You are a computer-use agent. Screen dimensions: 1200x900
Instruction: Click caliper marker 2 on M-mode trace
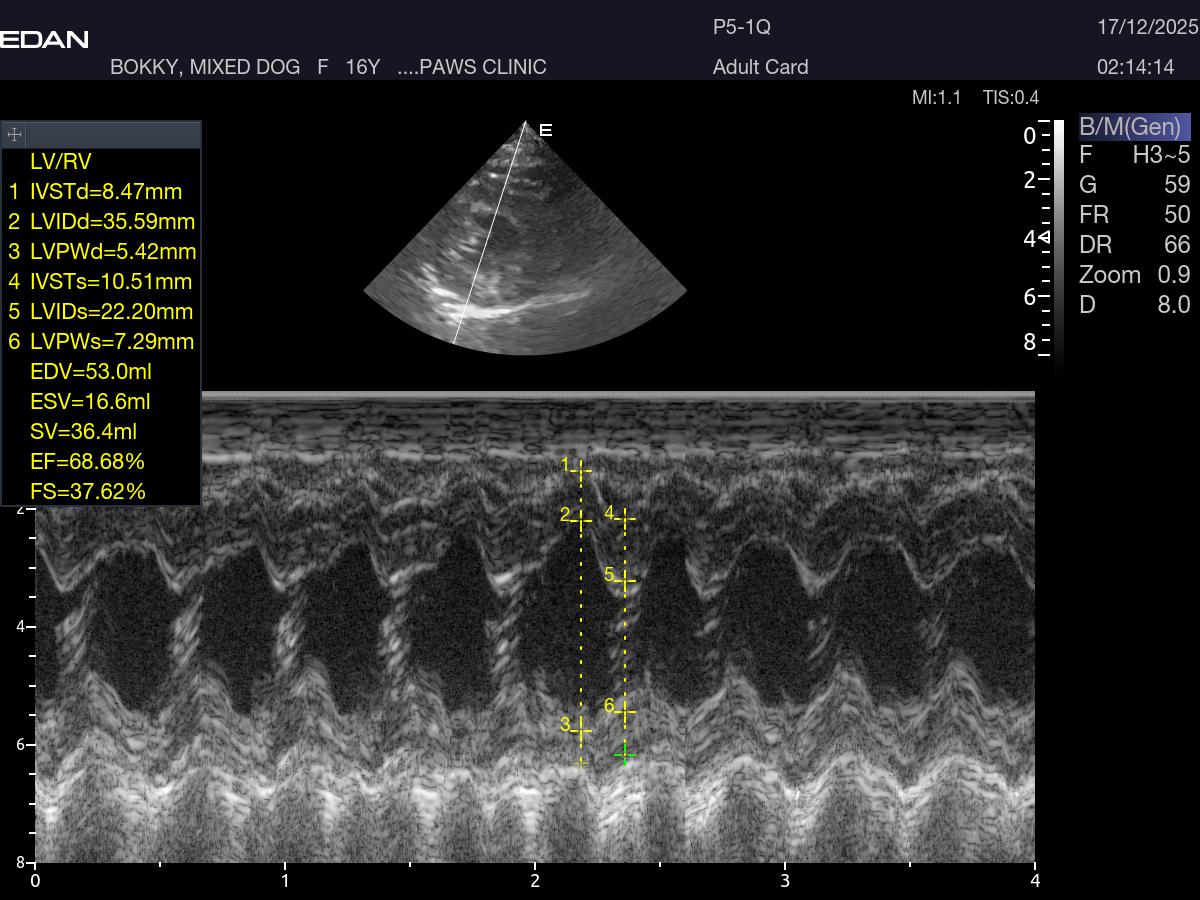click(x=581, y=519)
